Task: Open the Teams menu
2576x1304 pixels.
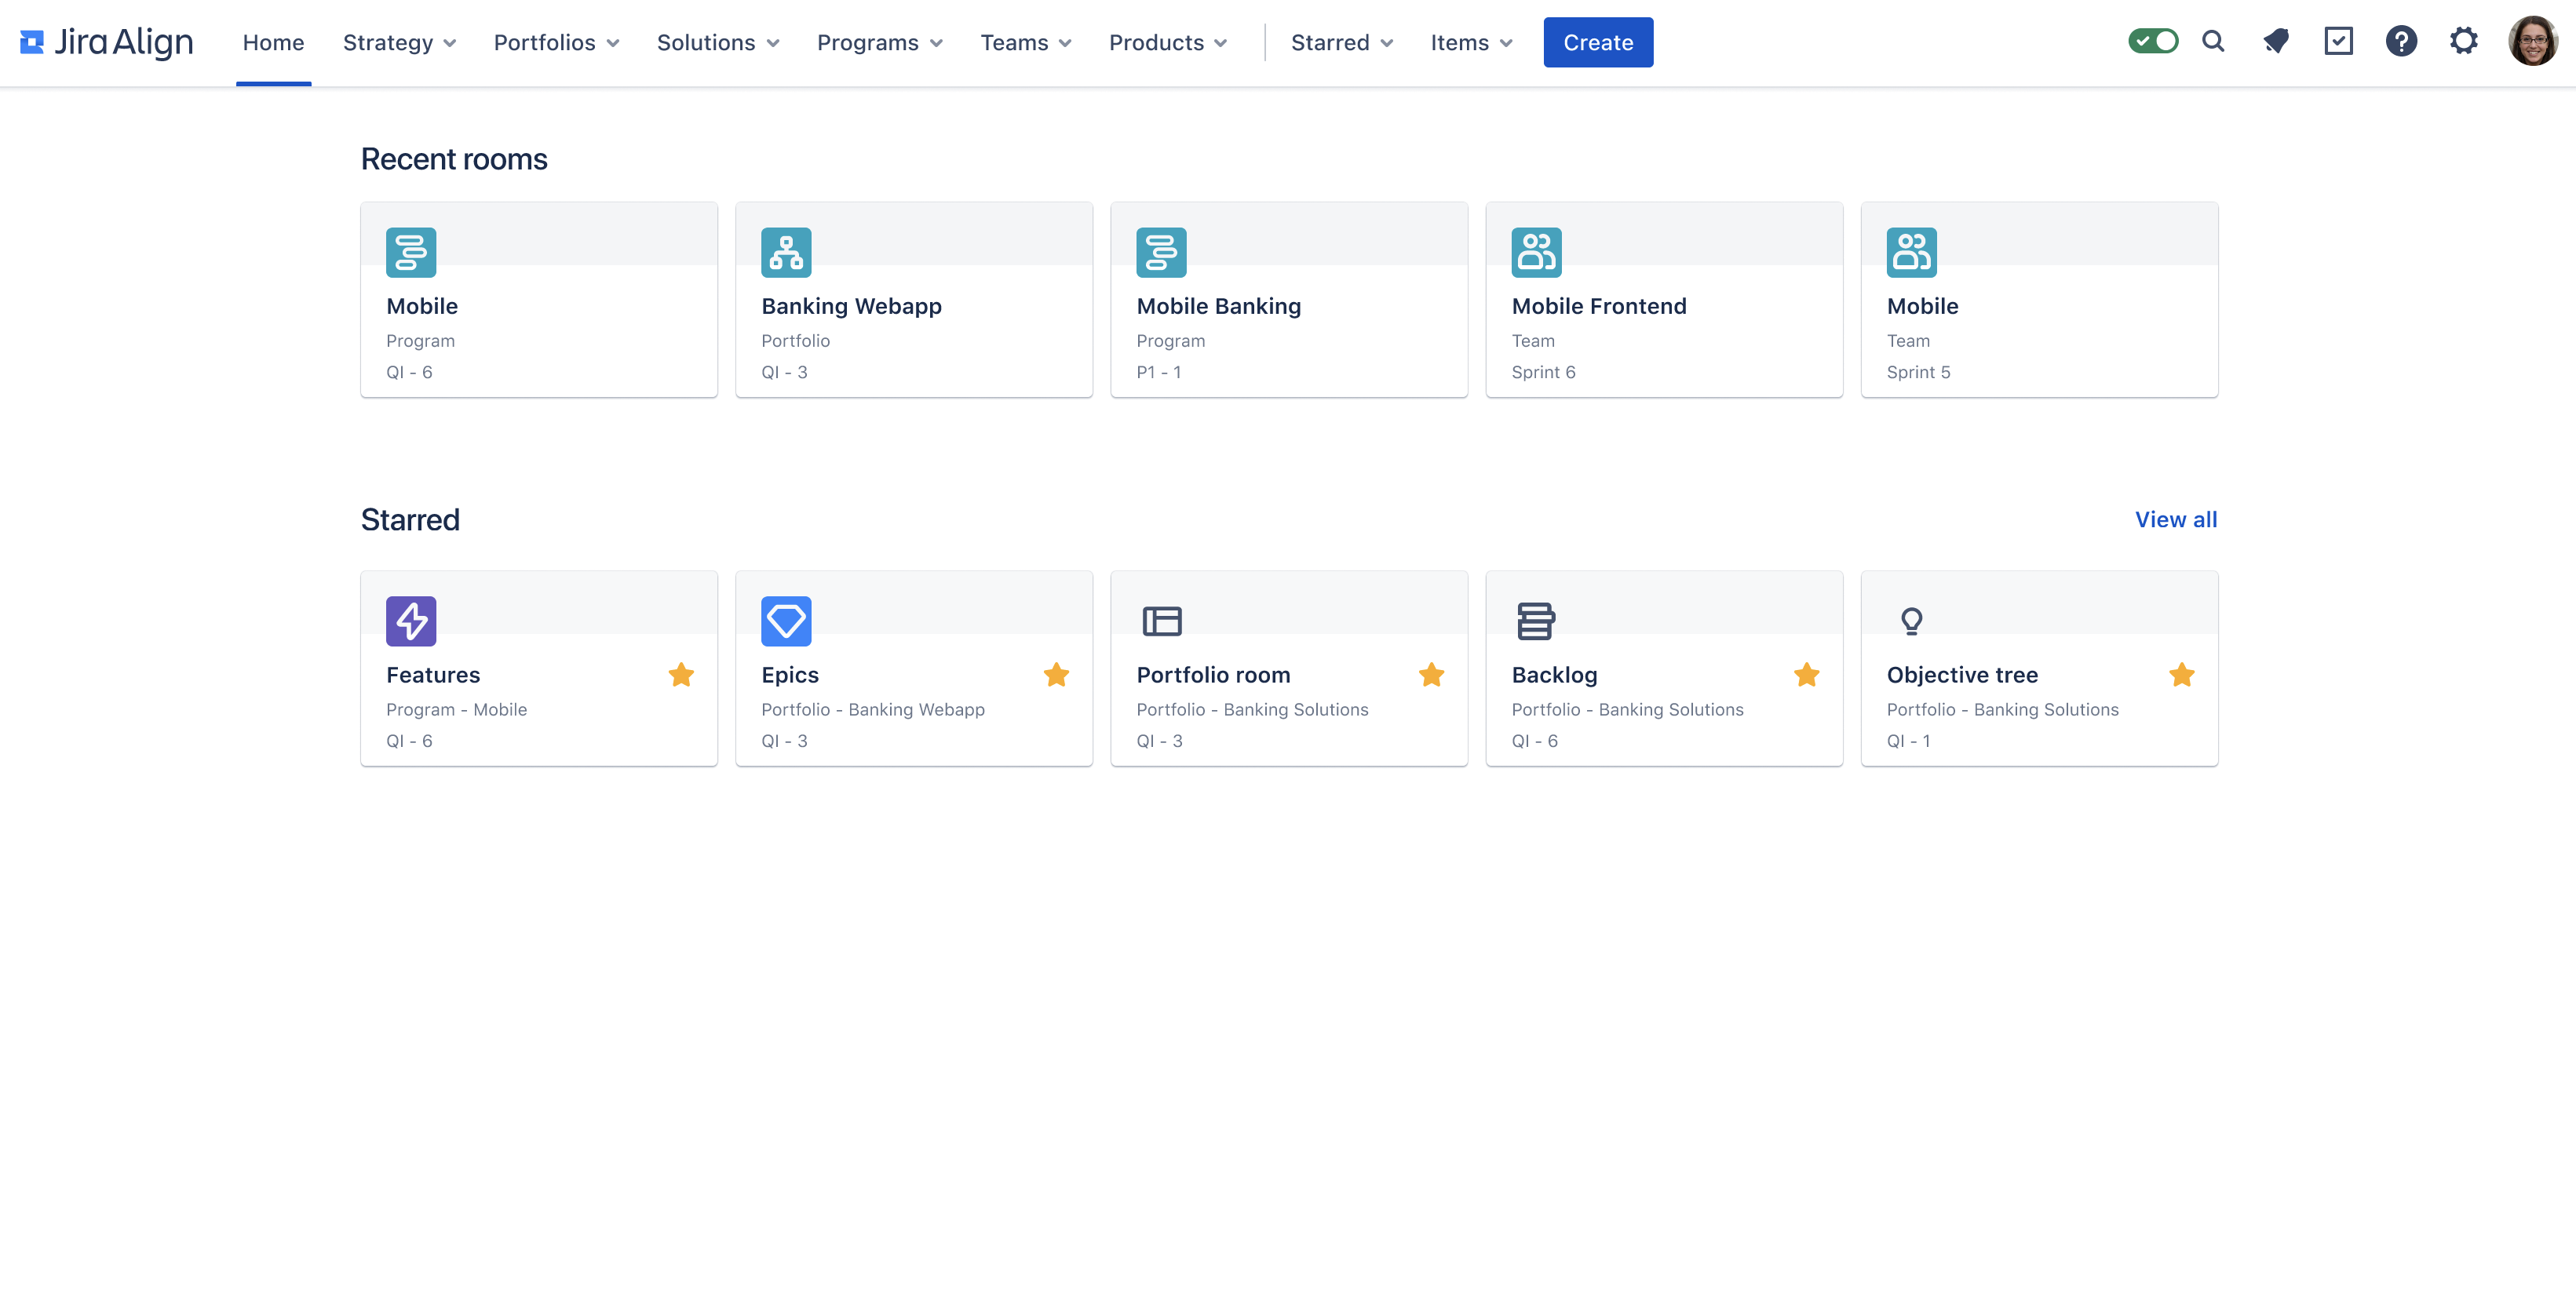Action: pos(1025,43)
